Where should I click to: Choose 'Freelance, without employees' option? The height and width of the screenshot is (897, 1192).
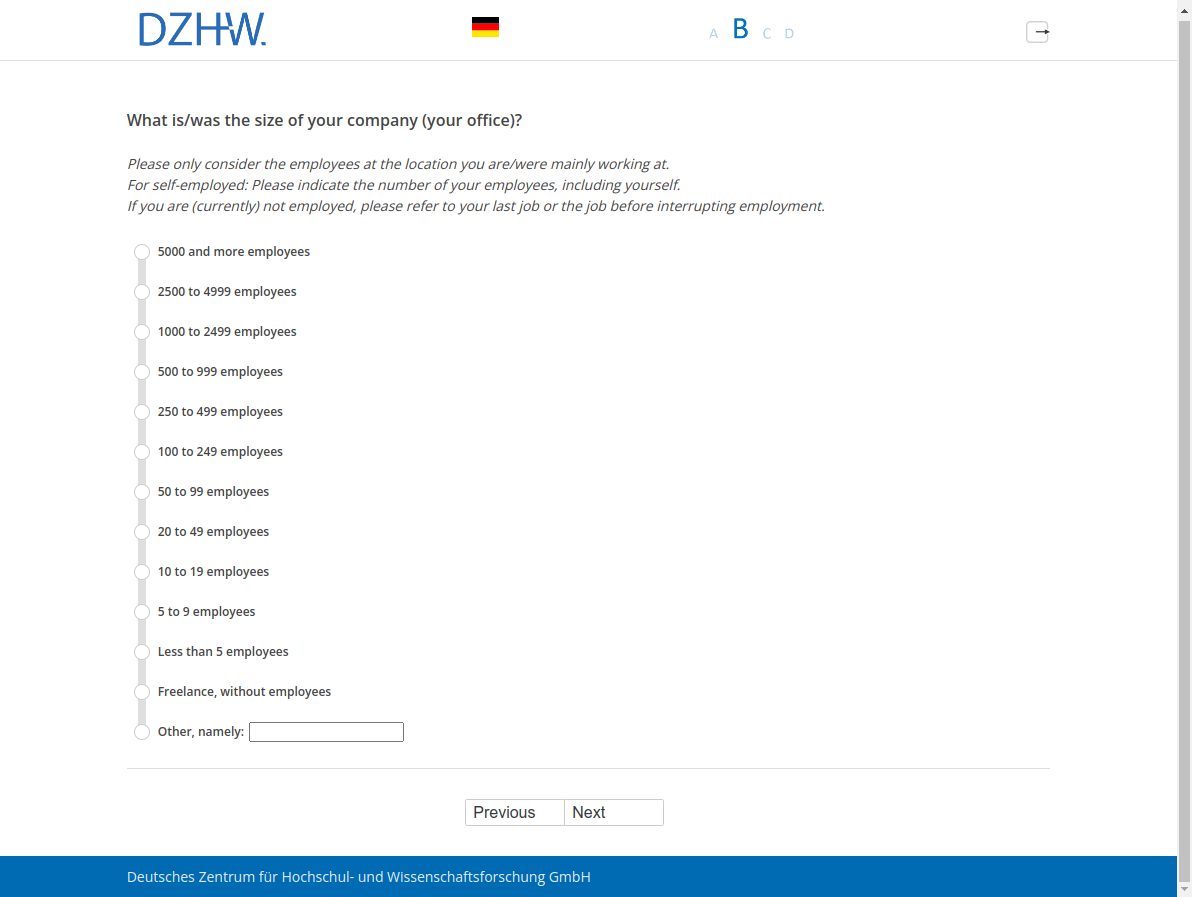point(142,692)
